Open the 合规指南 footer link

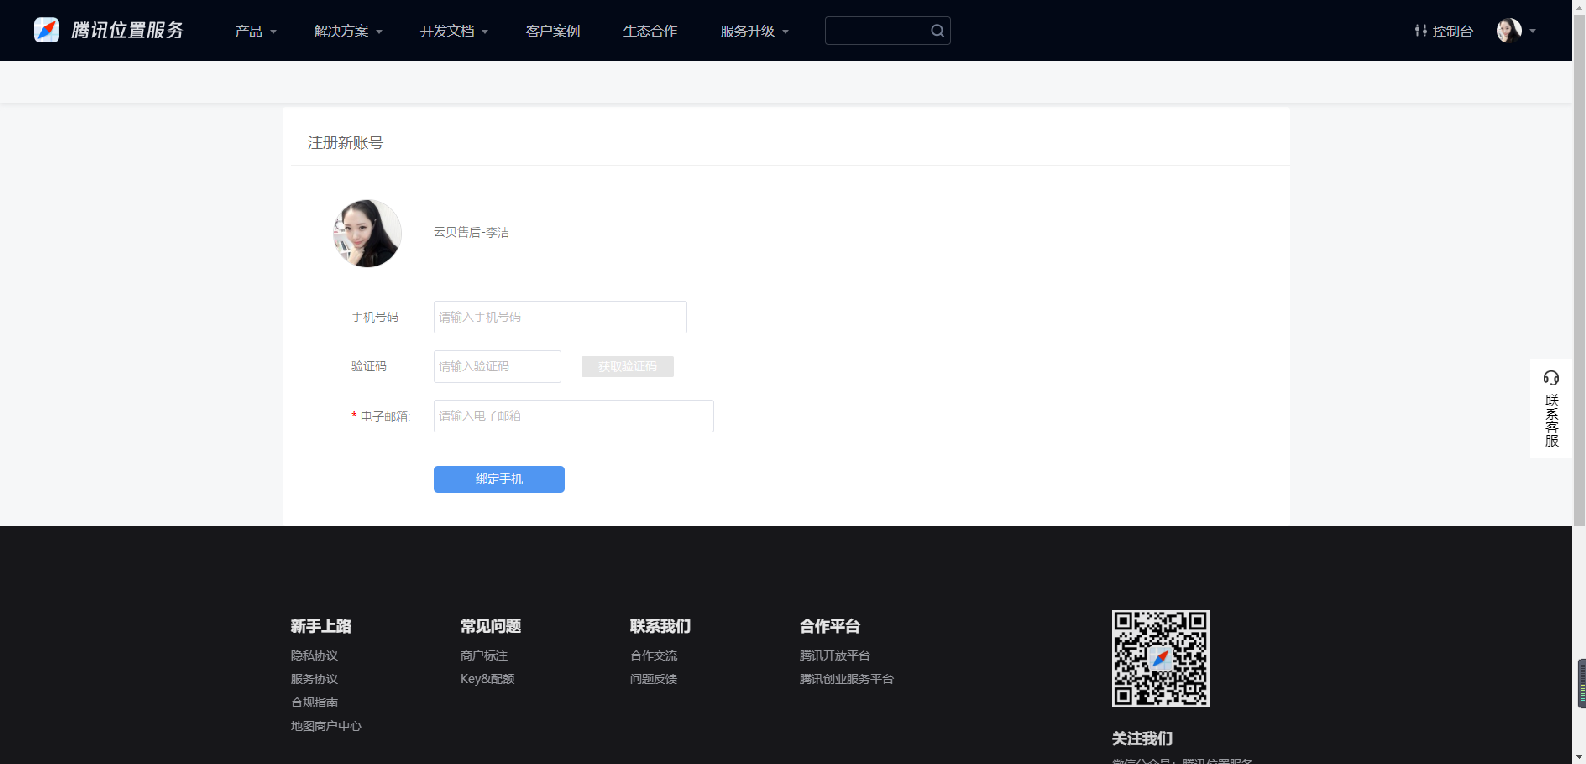pos(314,702)
